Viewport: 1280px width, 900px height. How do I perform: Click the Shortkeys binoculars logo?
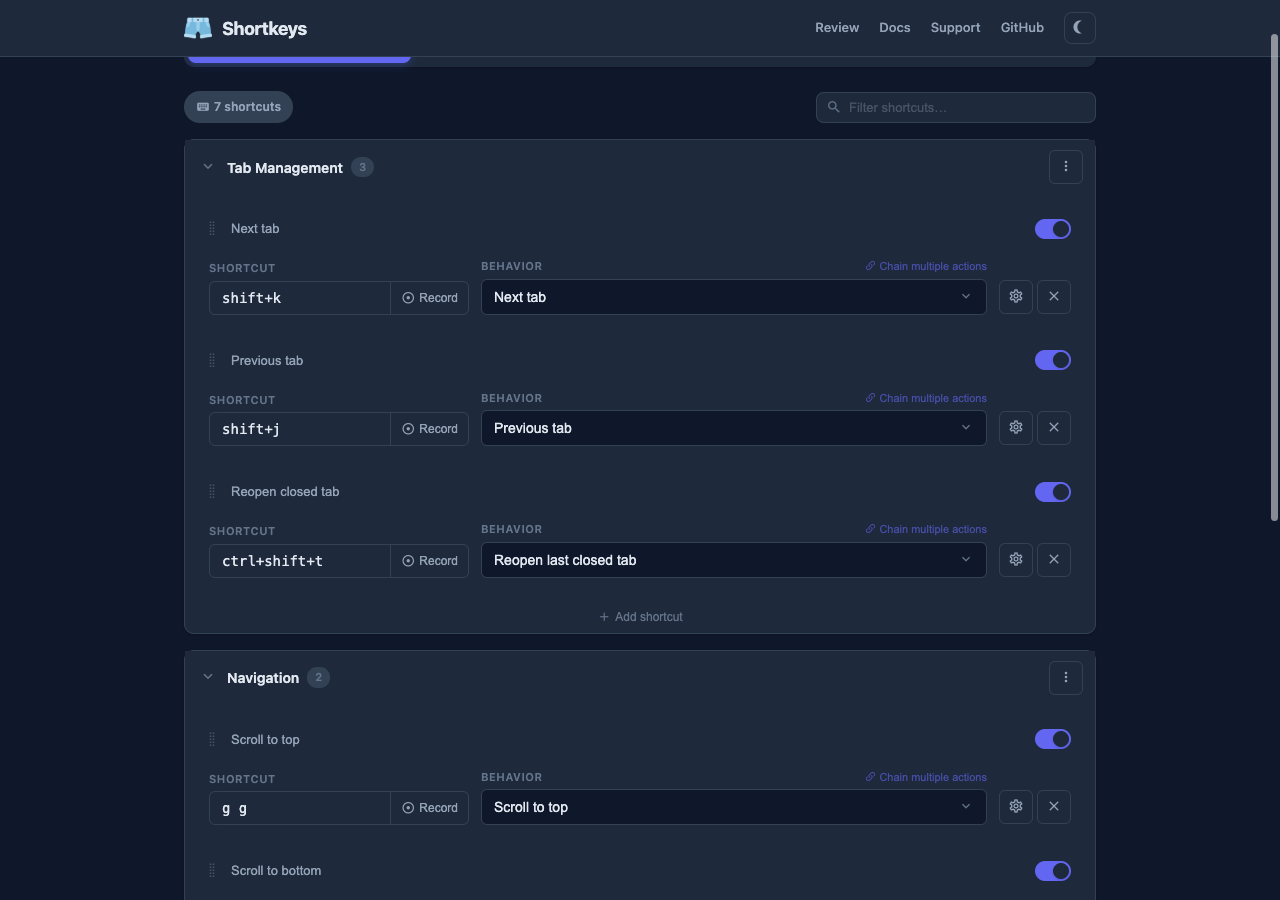tap(198, 27)
